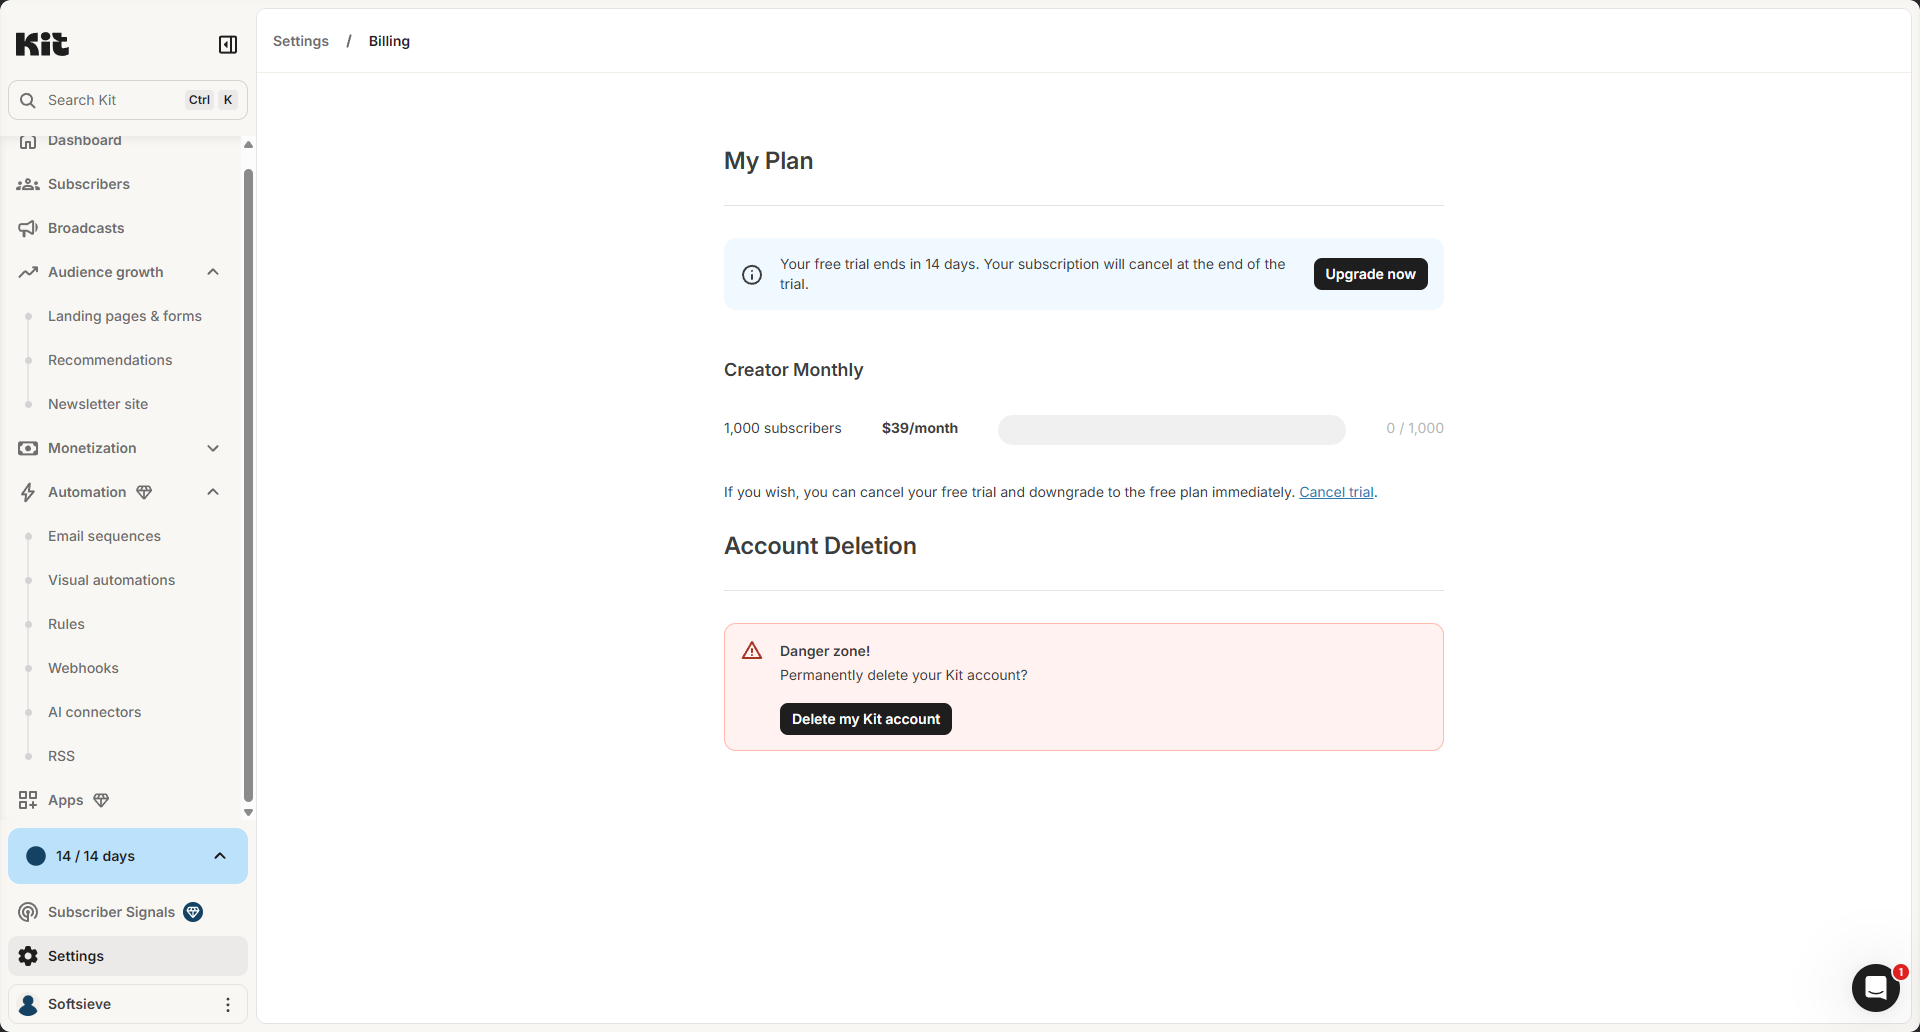Collapse the Audience growth section

[x=213, y=272]
